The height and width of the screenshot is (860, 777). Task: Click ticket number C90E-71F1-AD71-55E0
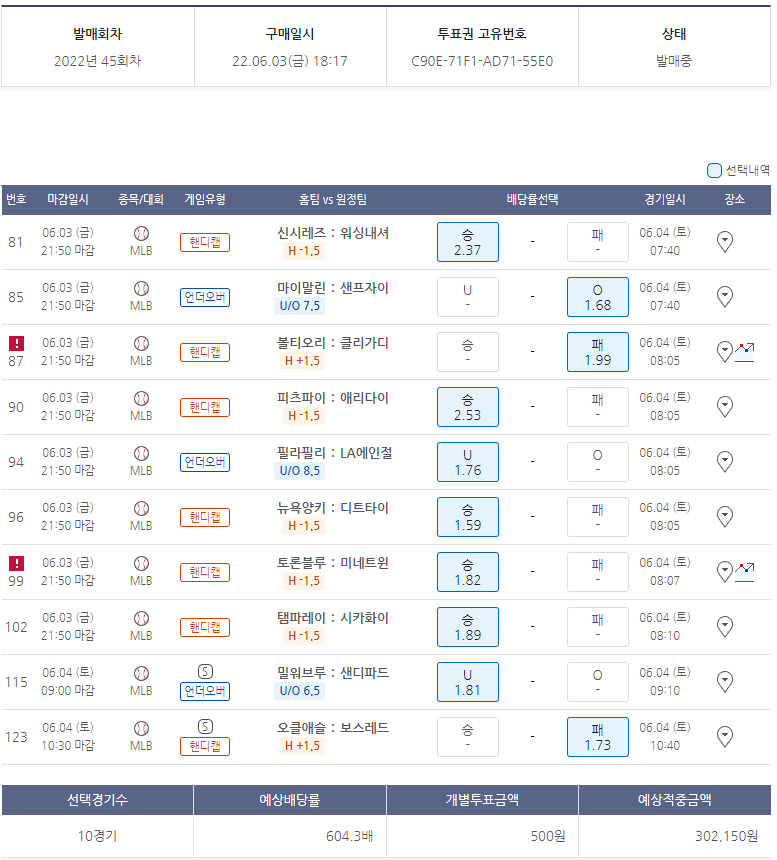[x=482, y=61]
